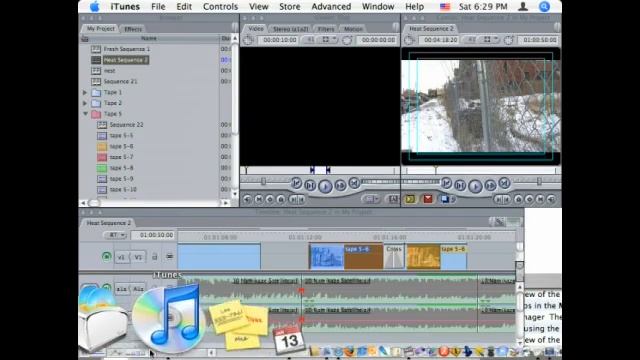The width and height of the screenshot is (640, 360).
Task: Click the Canvas jog slider handle
Action: [539, 181]
